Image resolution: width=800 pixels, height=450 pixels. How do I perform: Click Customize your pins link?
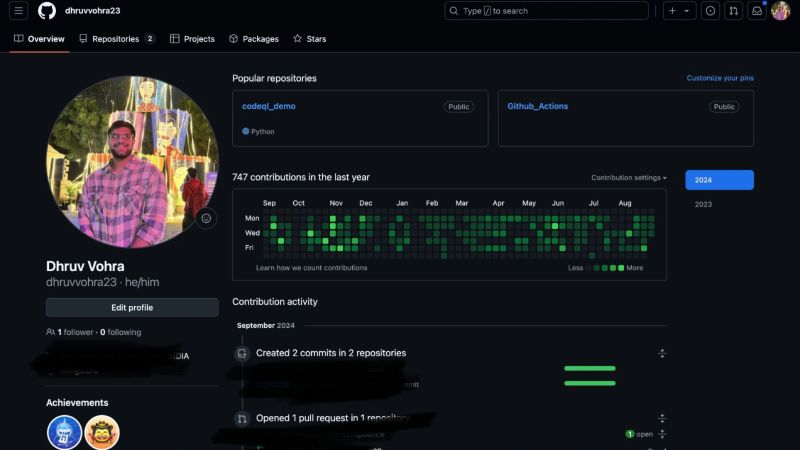click(720, 78)
